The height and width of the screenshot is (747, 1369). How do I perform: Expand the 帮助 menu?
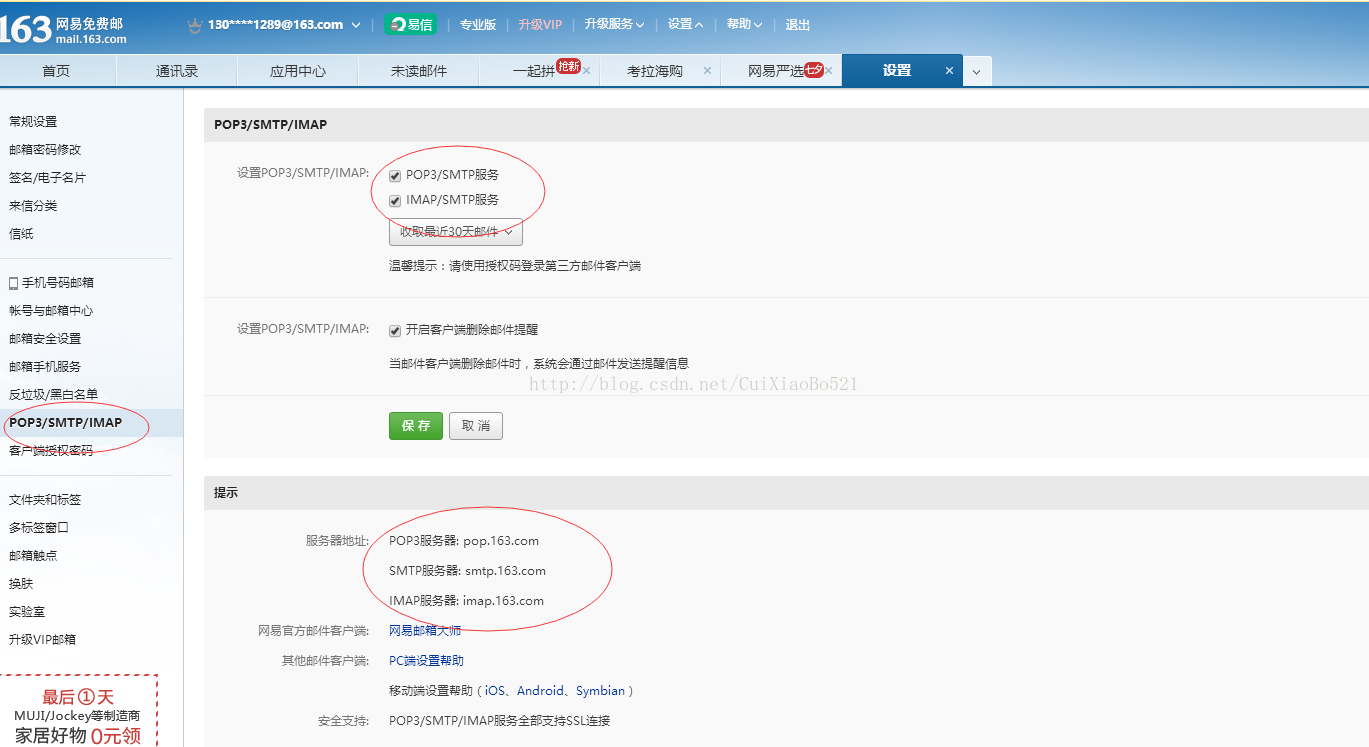coord(744,24)
